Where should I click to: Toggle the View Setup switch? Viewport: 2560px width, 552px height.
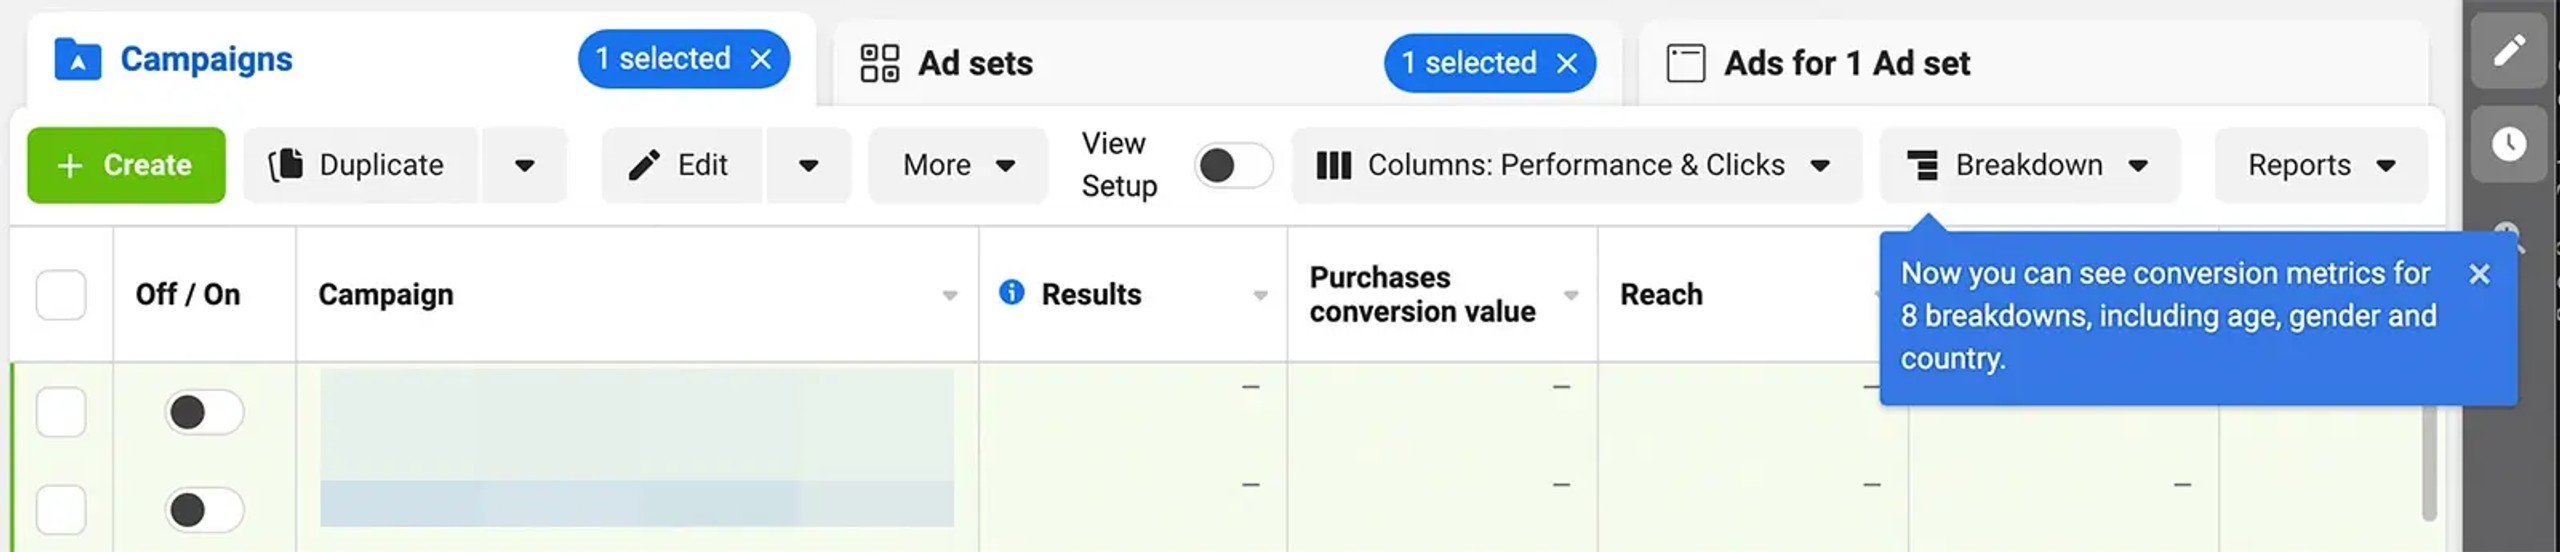(x=1232, y=165)
